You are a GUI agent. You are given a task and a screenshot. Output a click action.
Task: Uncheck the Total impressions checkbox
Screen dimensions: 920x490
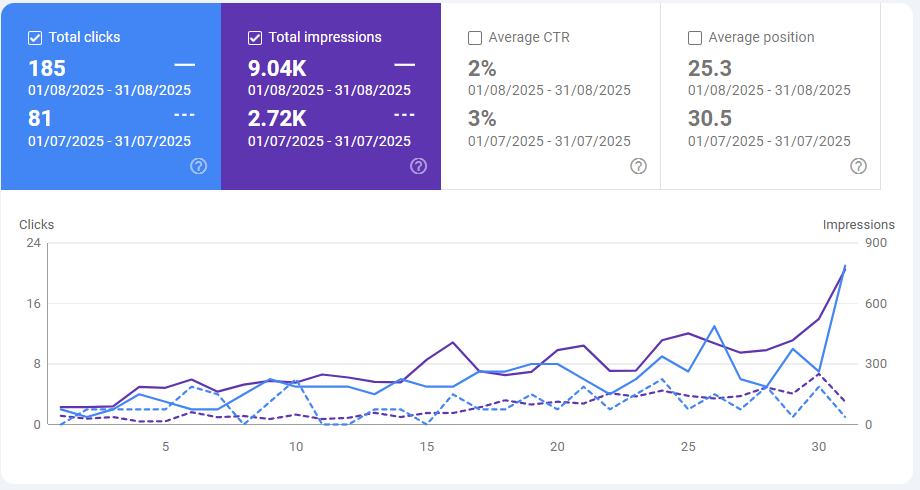(x=255, y=38)
